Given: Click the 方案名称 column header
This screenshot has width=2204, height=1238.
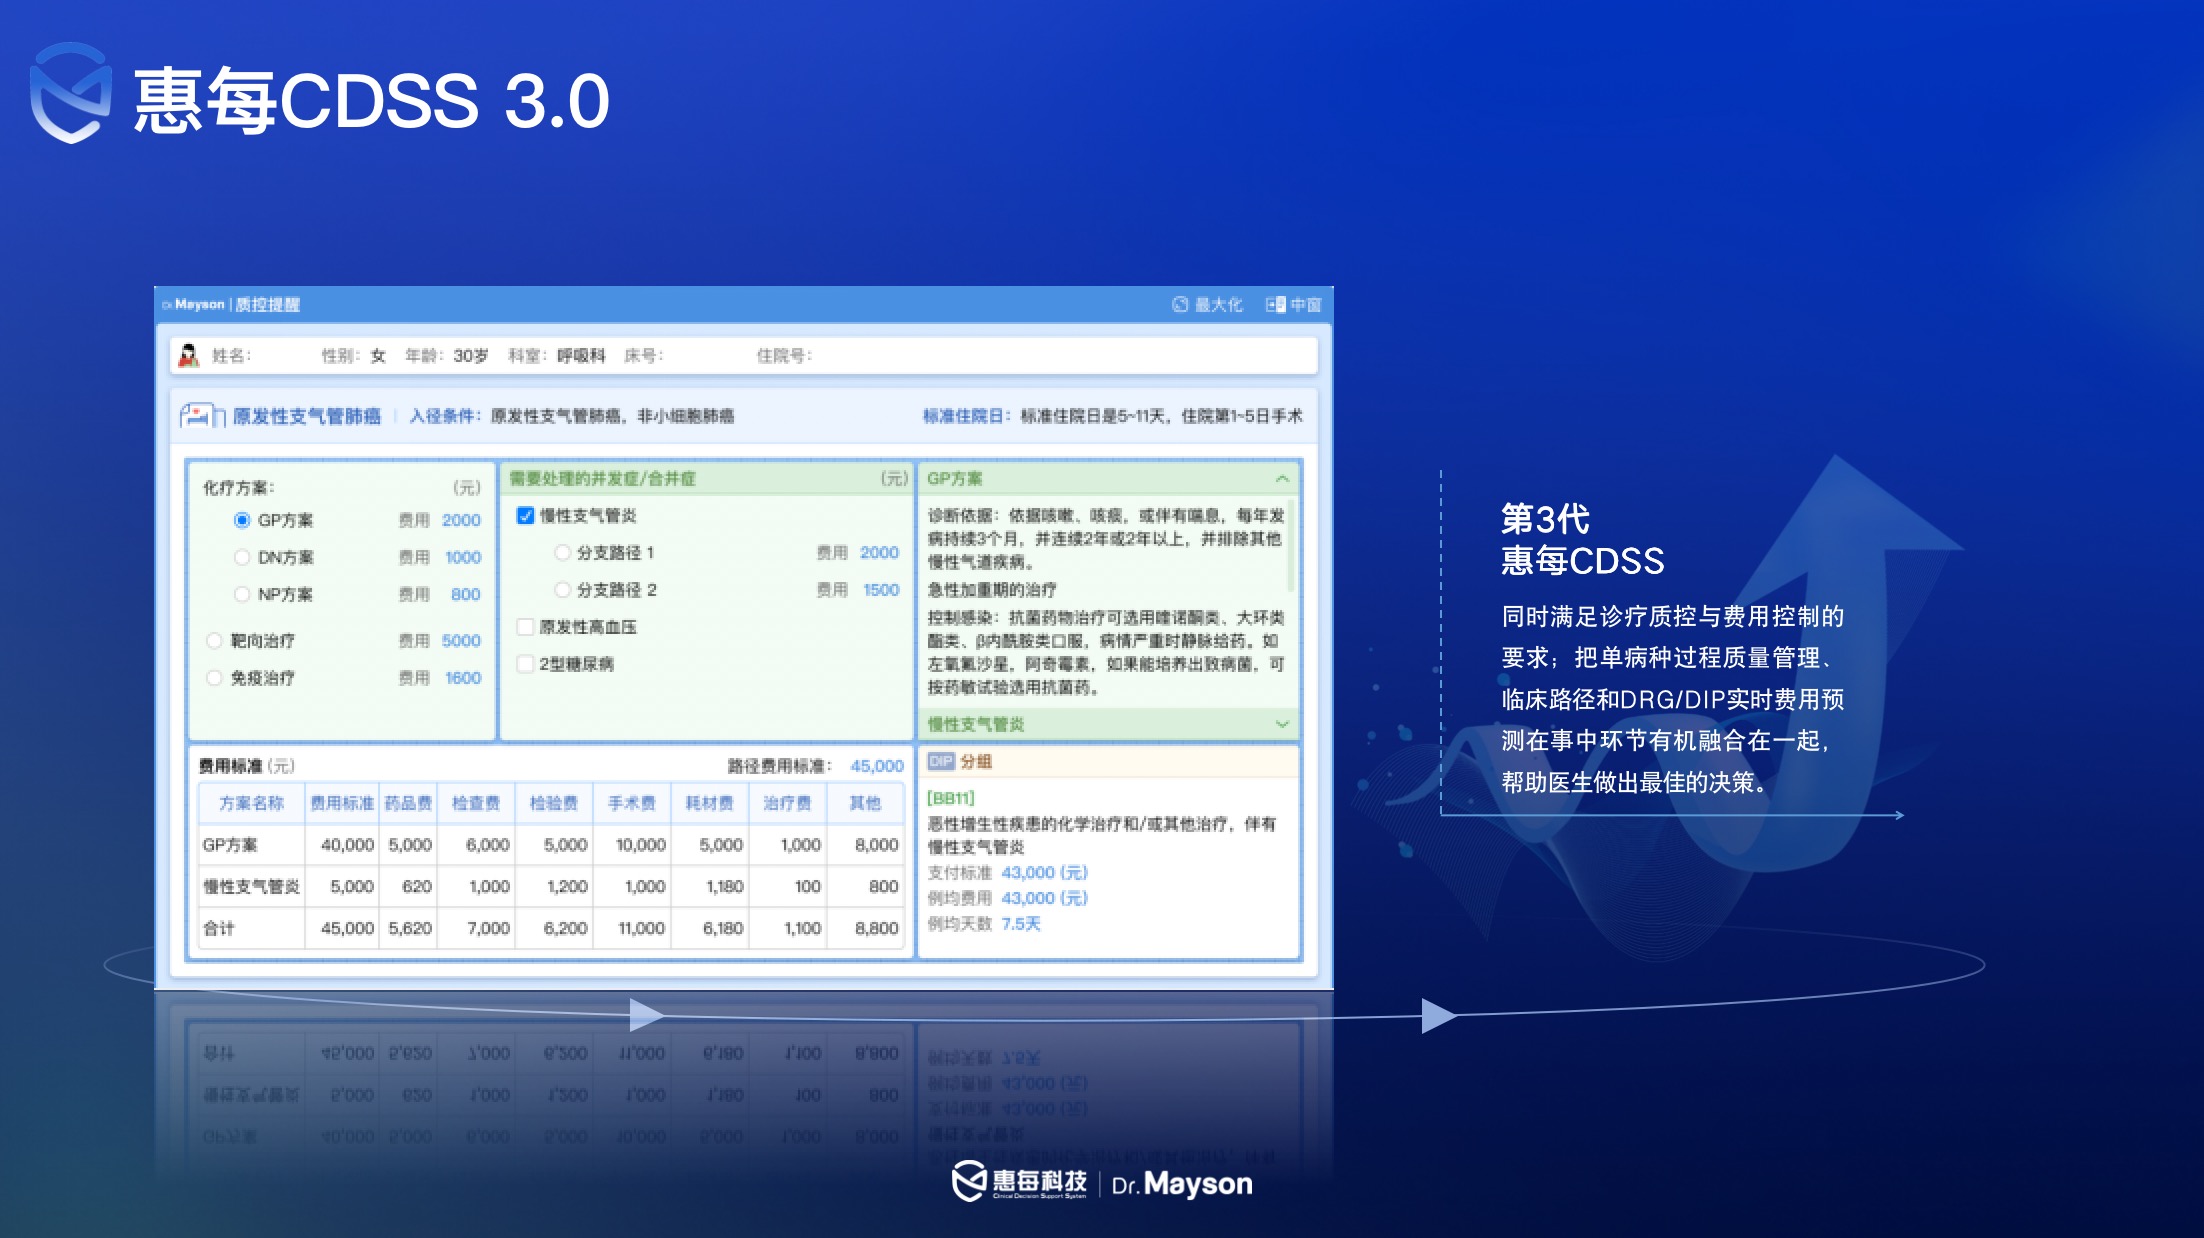Looking at the screenshot, I should tap(251, 803).
